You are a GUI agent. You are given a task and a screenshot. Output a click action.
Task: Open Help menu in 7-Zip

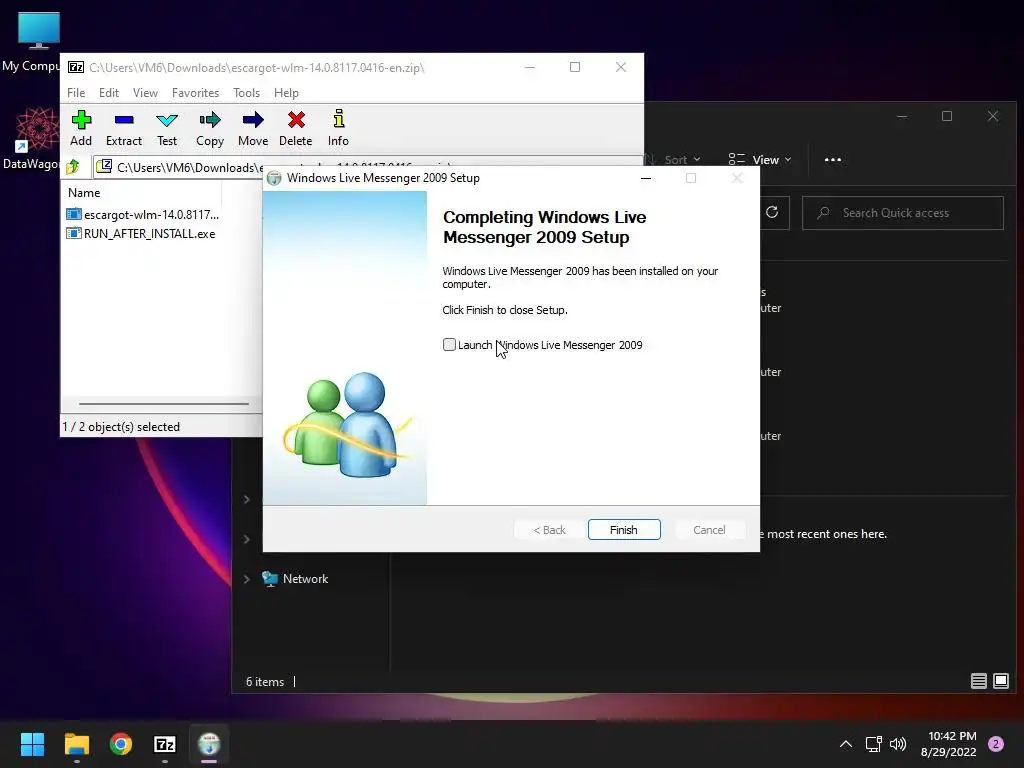click(x=286, y=93)
